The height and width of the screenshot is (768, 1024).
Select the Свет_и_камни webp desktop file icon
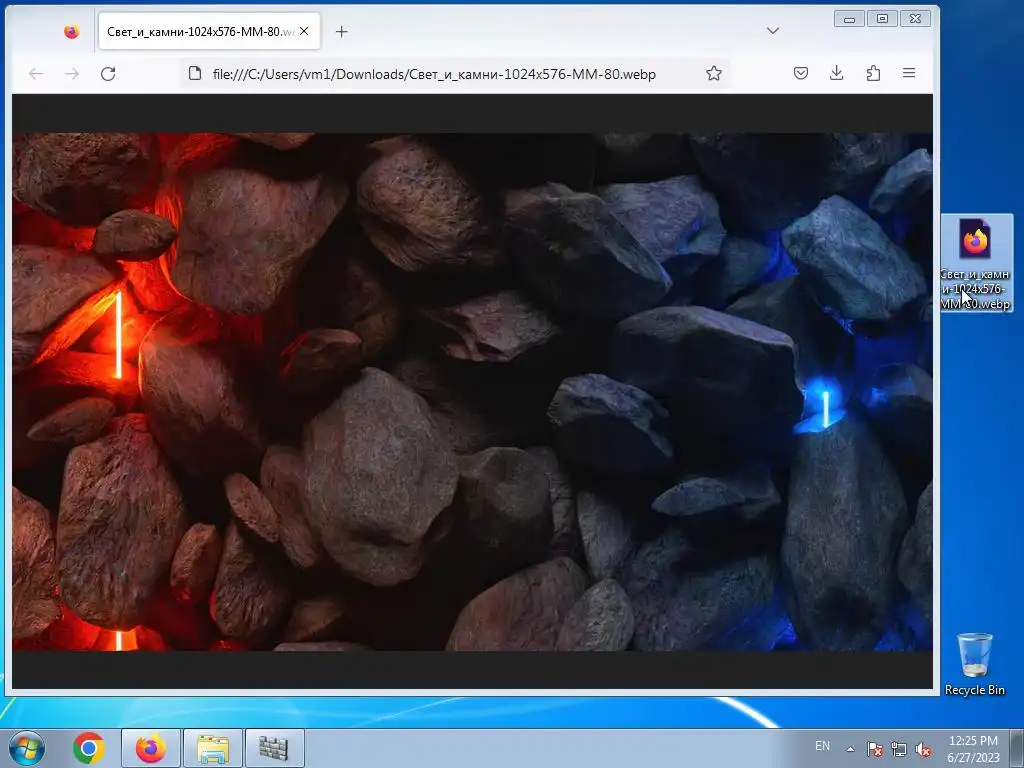[x=976, y=263]
